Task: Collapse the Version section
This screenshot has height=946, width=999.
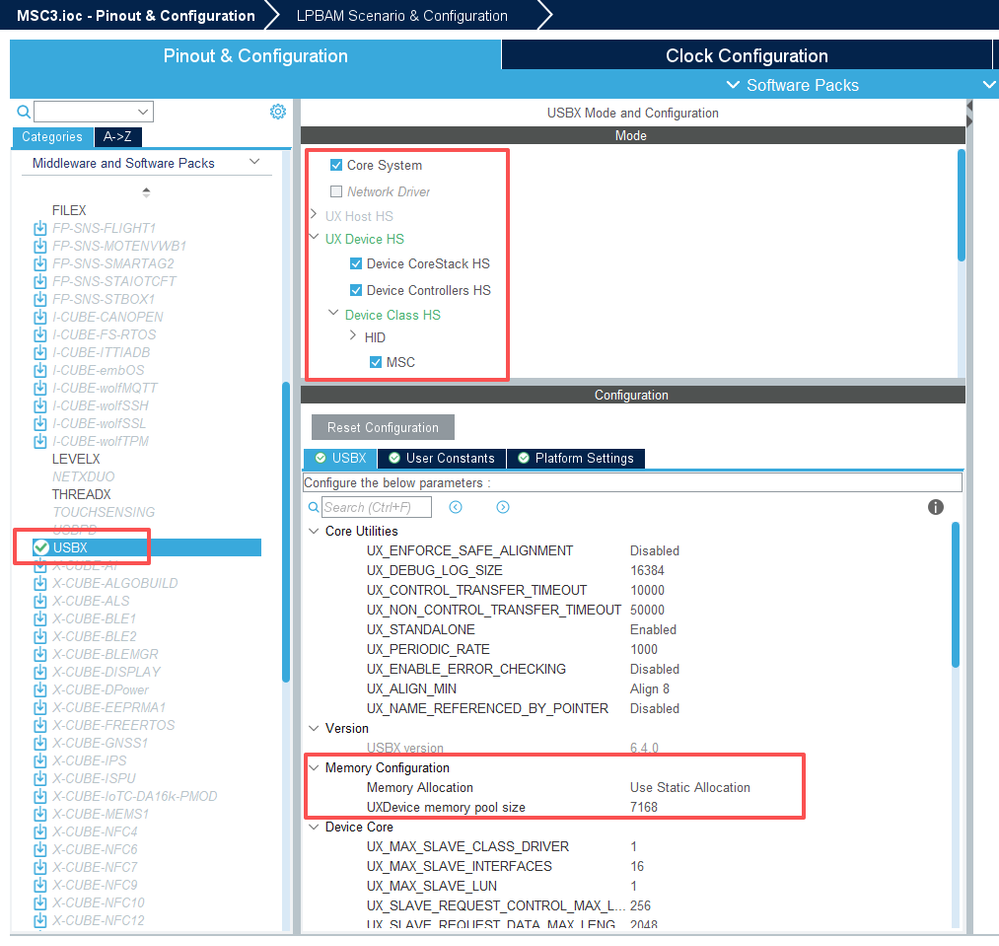Action: tap(313, 727)
